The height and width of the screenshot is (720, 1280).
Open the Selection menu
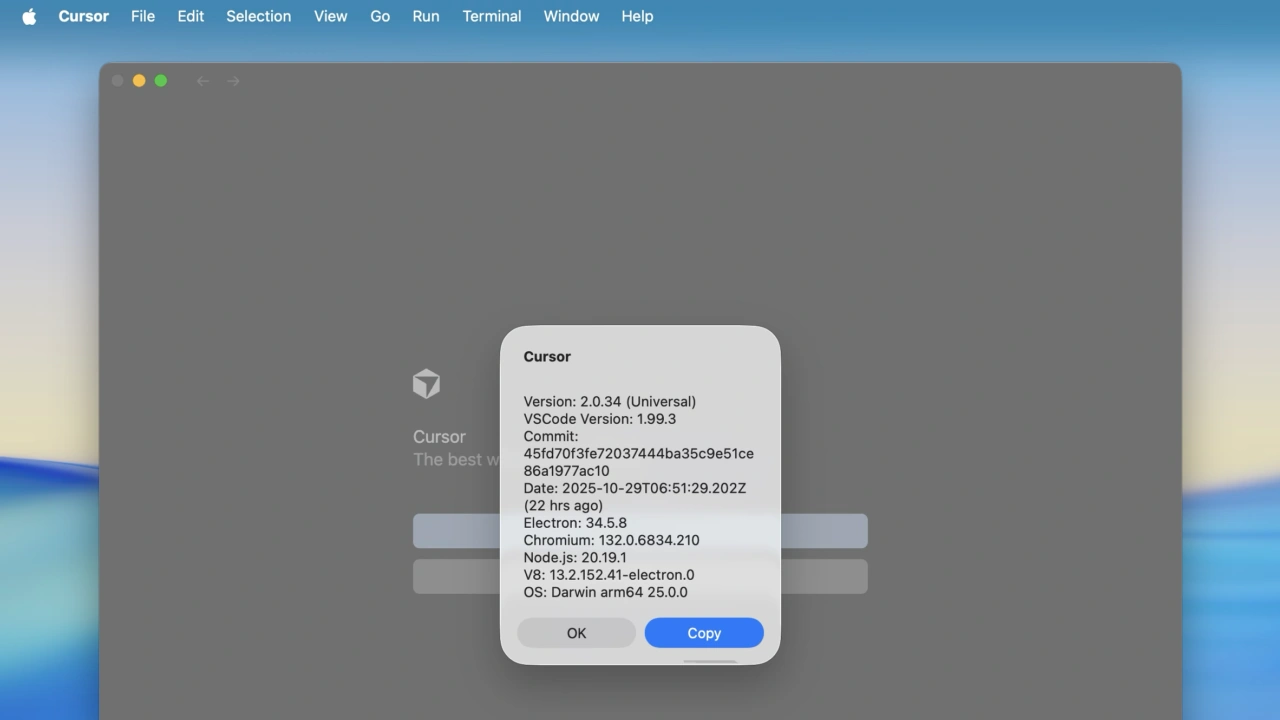(258, 16)
